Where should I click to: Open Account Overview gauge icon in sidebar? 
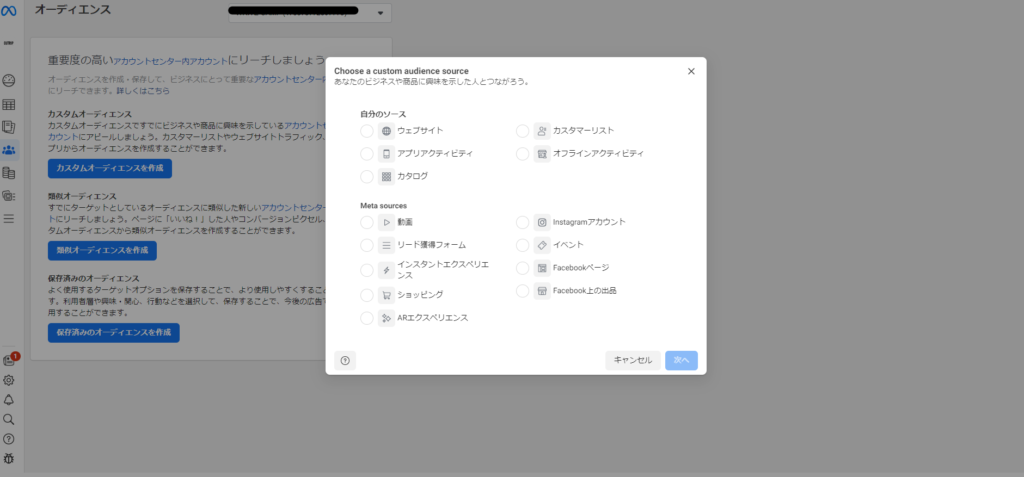coord(9,80)
